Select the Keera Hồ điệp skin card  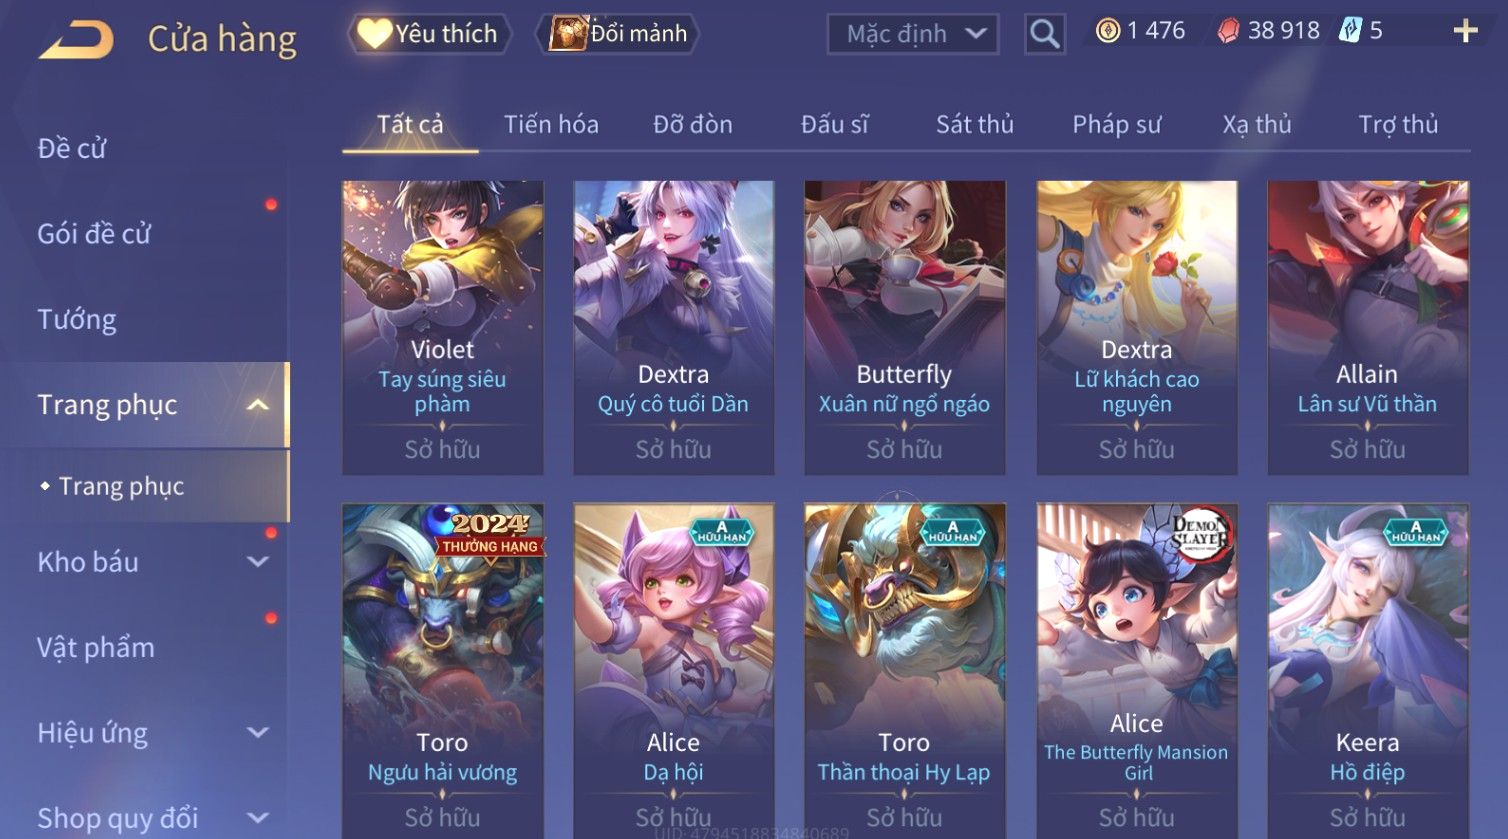click(x=1367, y=670)
